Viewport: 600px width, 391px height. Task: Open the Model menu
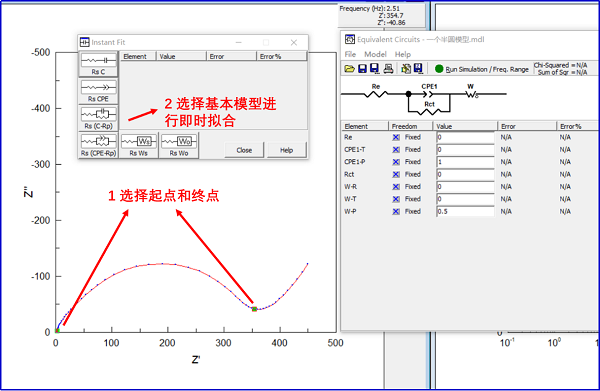tap(375, 54)
